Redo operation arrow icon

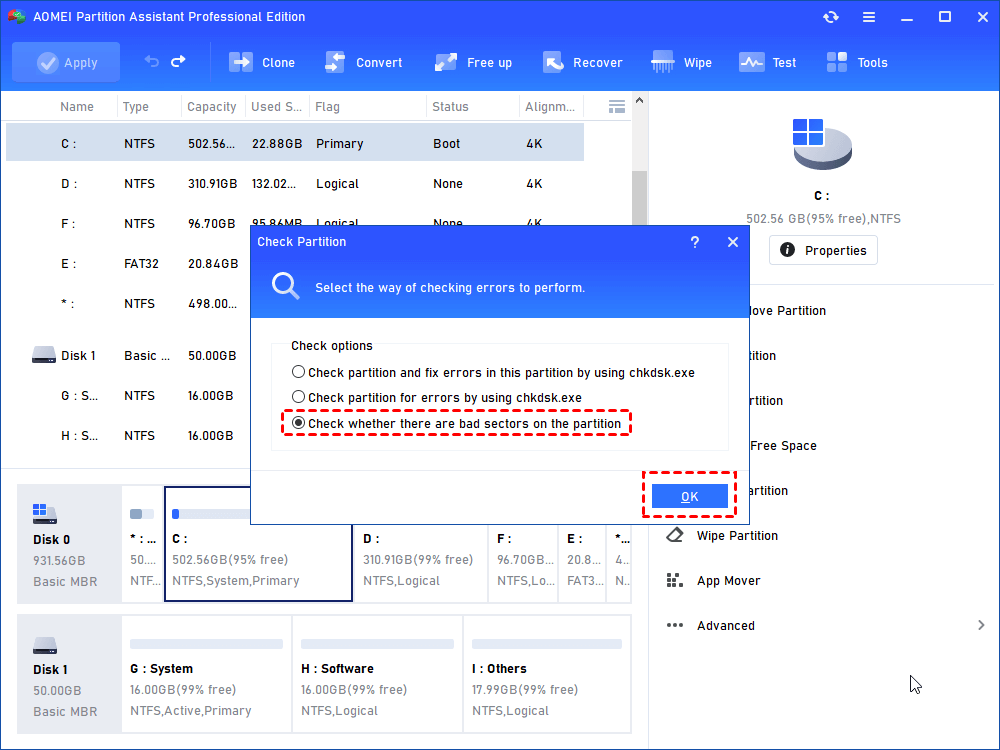(179, 61)
